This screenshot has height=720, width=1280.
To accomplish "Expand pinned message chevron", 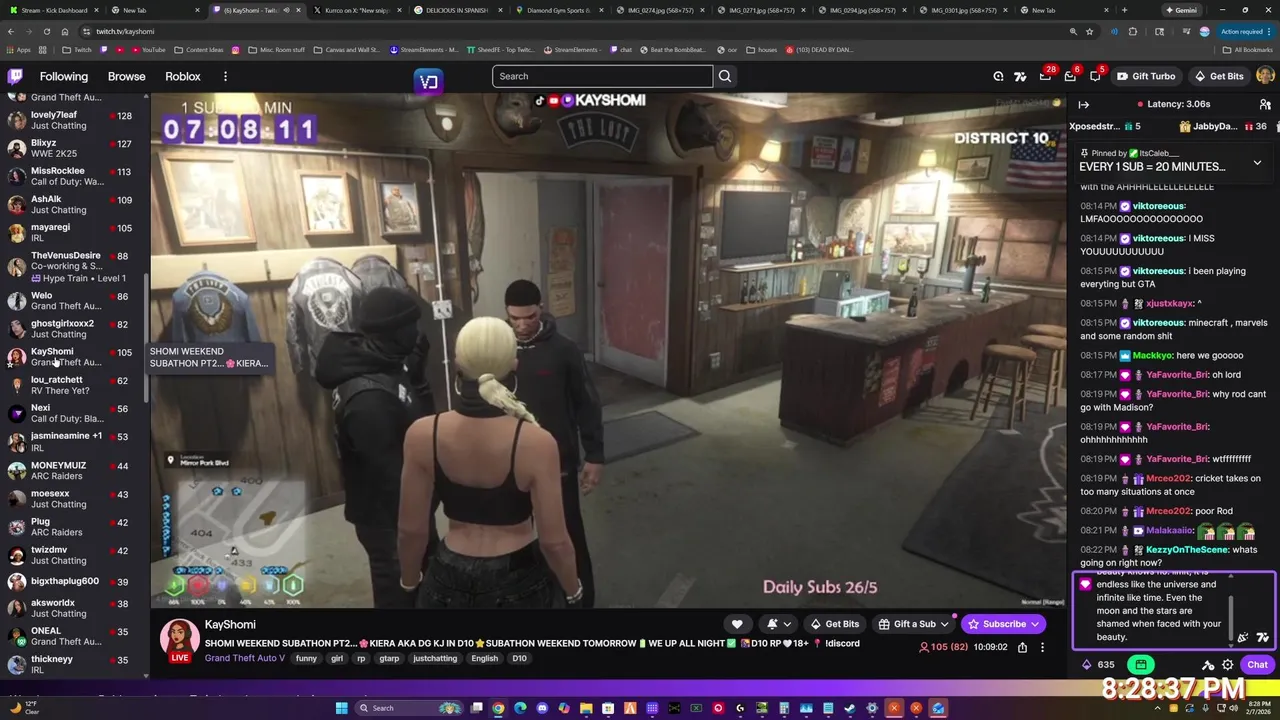I will coord(1257,163).
